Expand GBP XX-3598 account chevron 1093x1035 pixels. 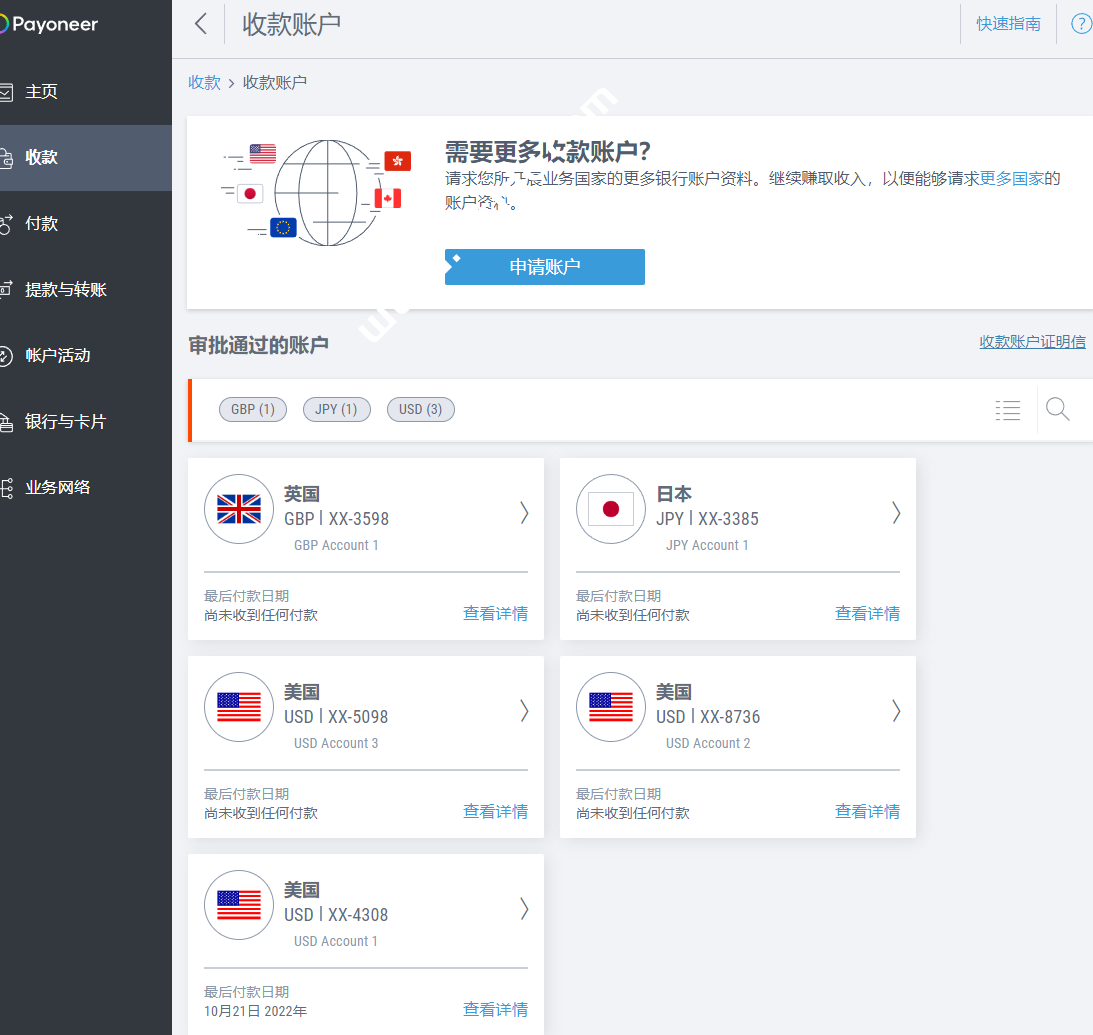click(524, 513)
